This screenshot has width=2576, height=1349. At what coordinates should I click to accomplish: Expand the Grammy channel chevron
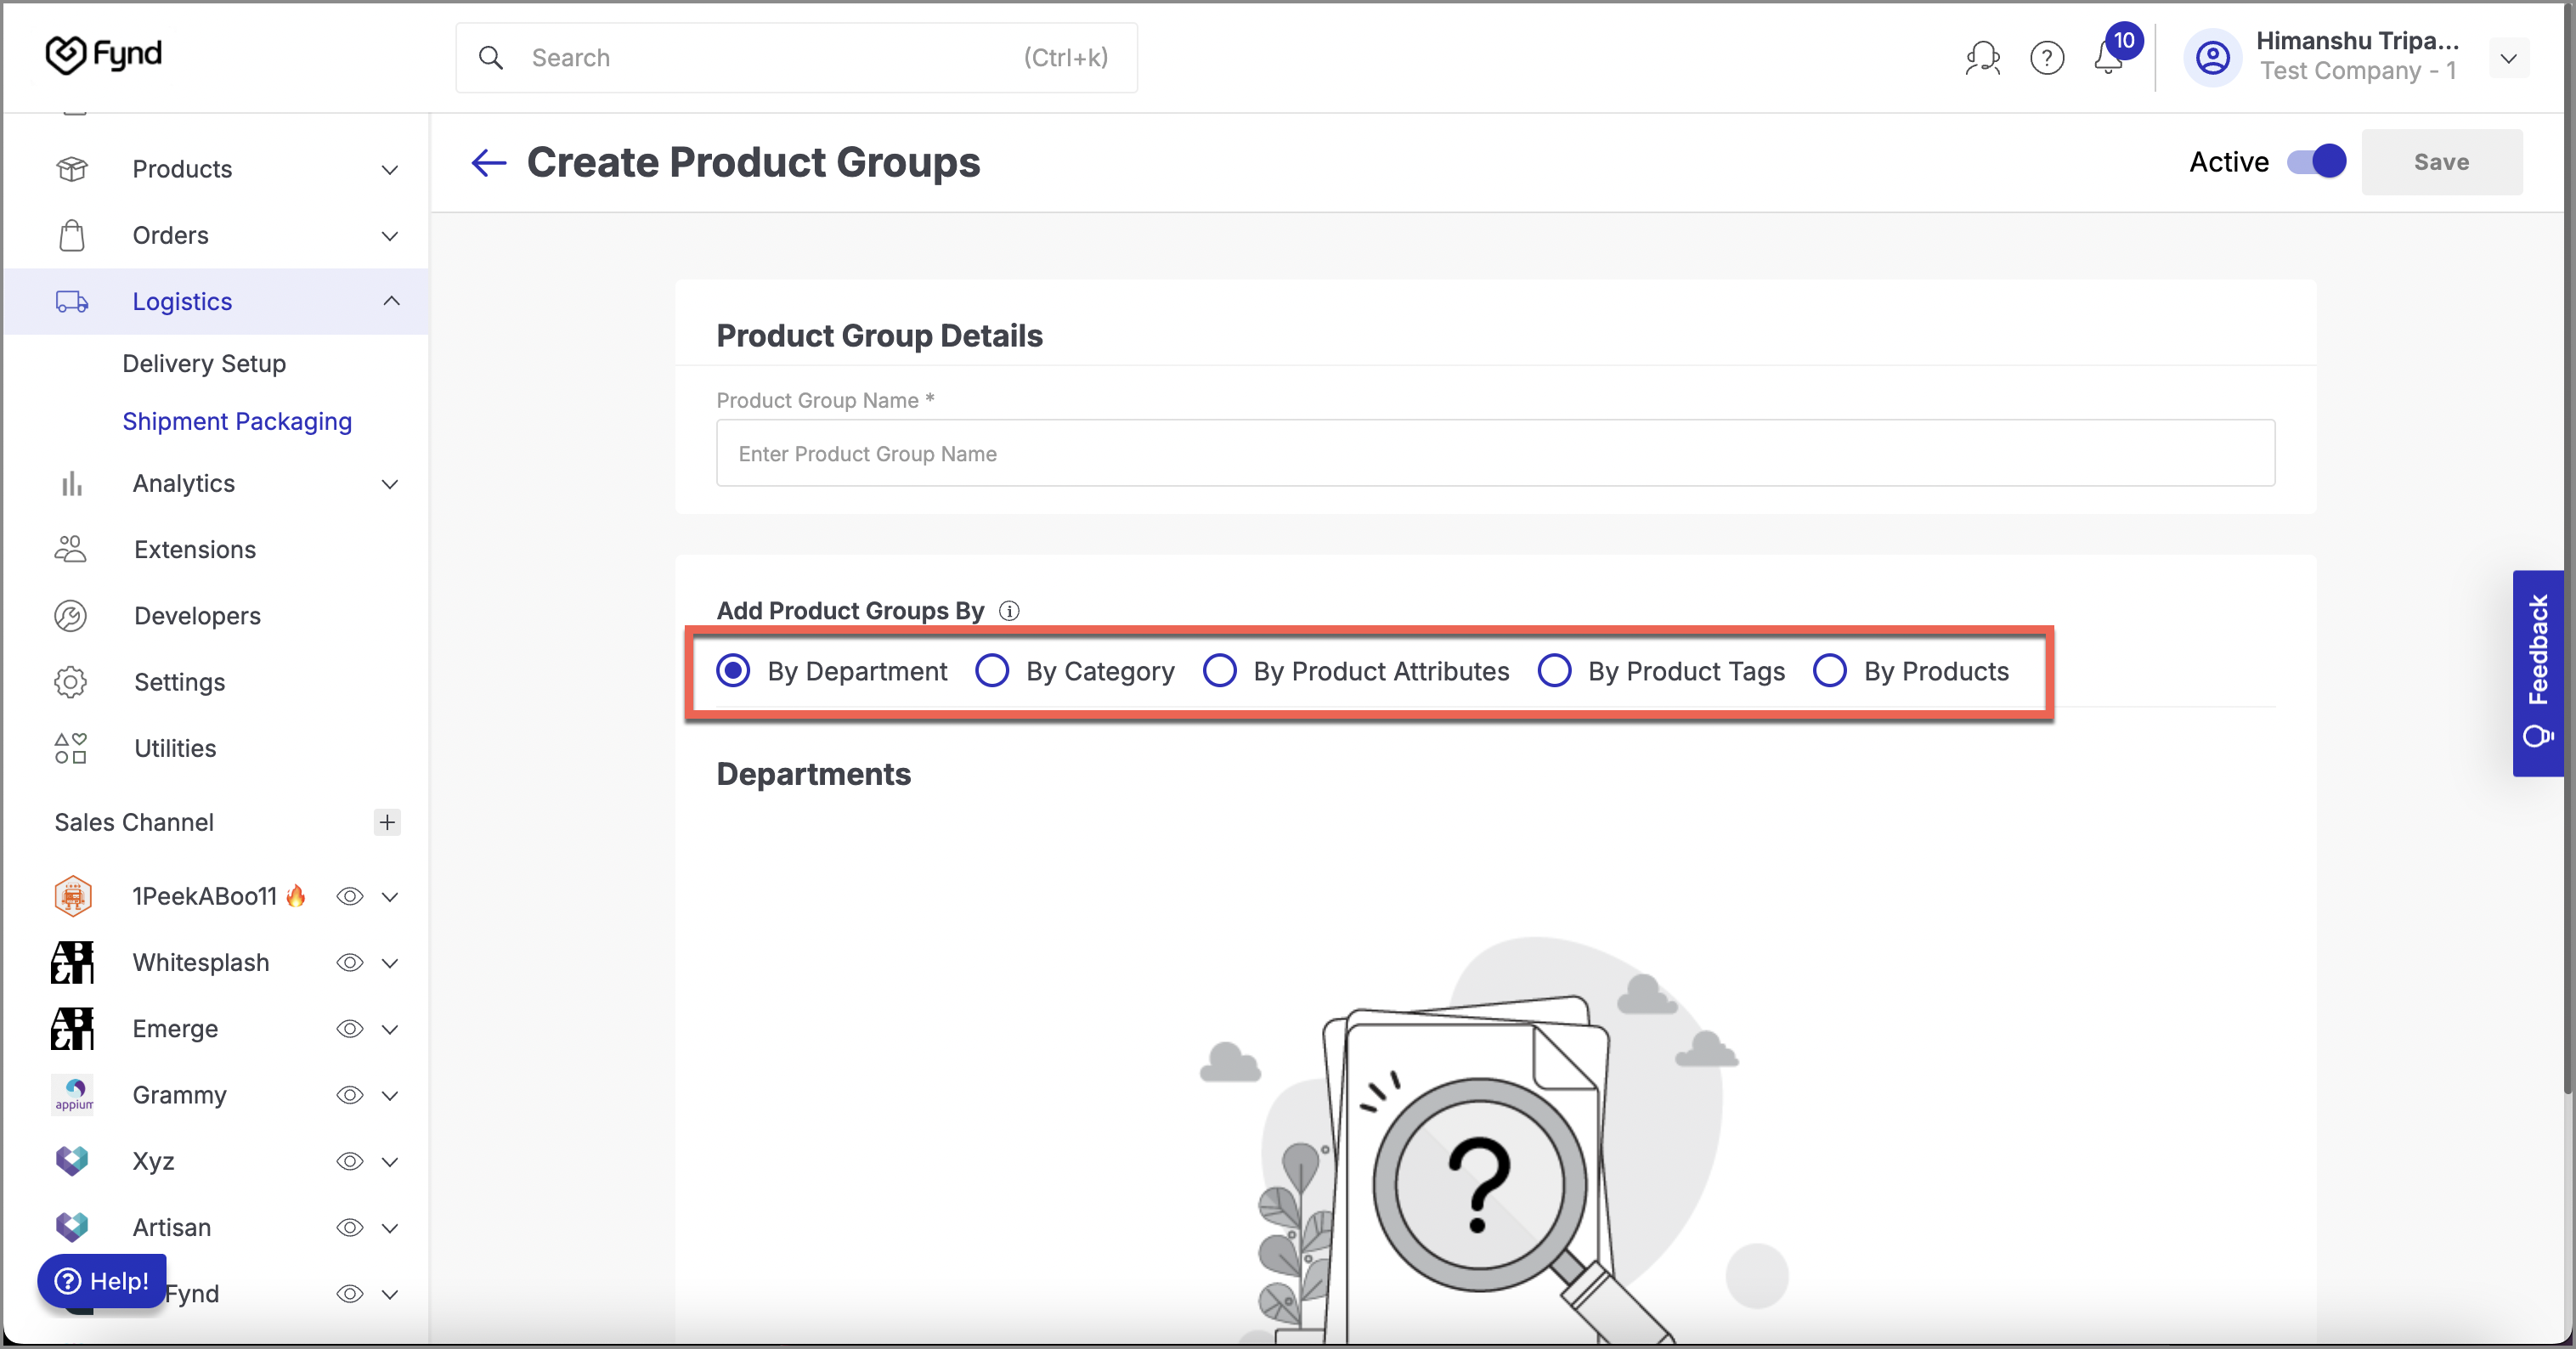[390, 1096]
